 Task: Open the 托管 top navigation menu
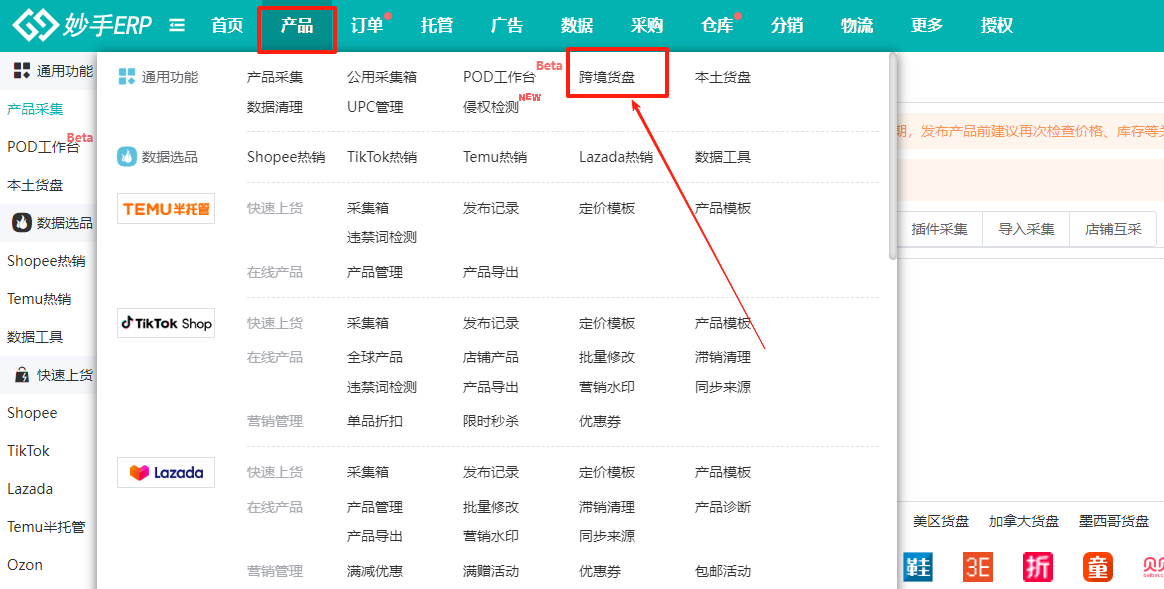(x=436, y=25)
